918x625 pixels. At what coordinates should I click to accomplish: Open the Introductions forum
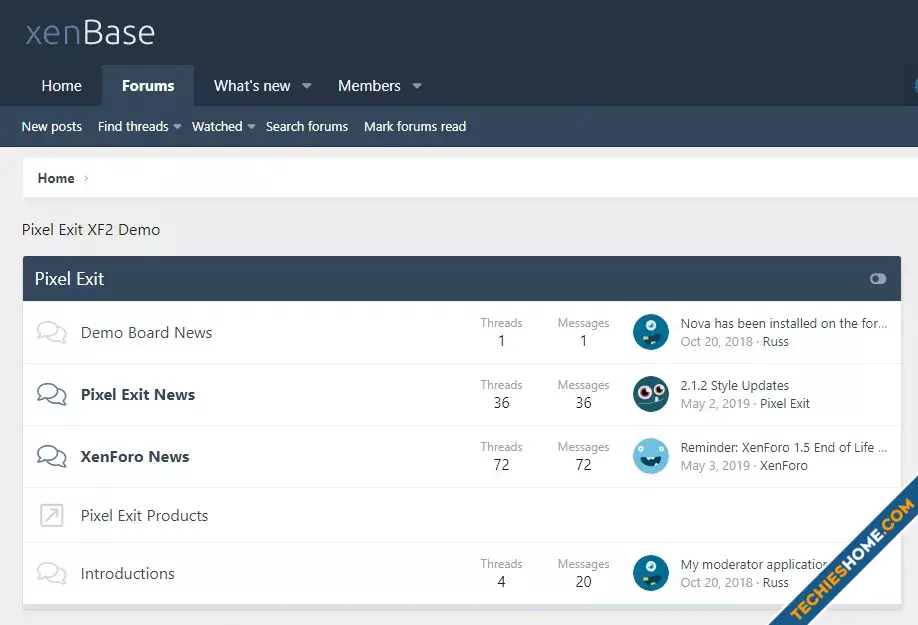tap(127, 574)
